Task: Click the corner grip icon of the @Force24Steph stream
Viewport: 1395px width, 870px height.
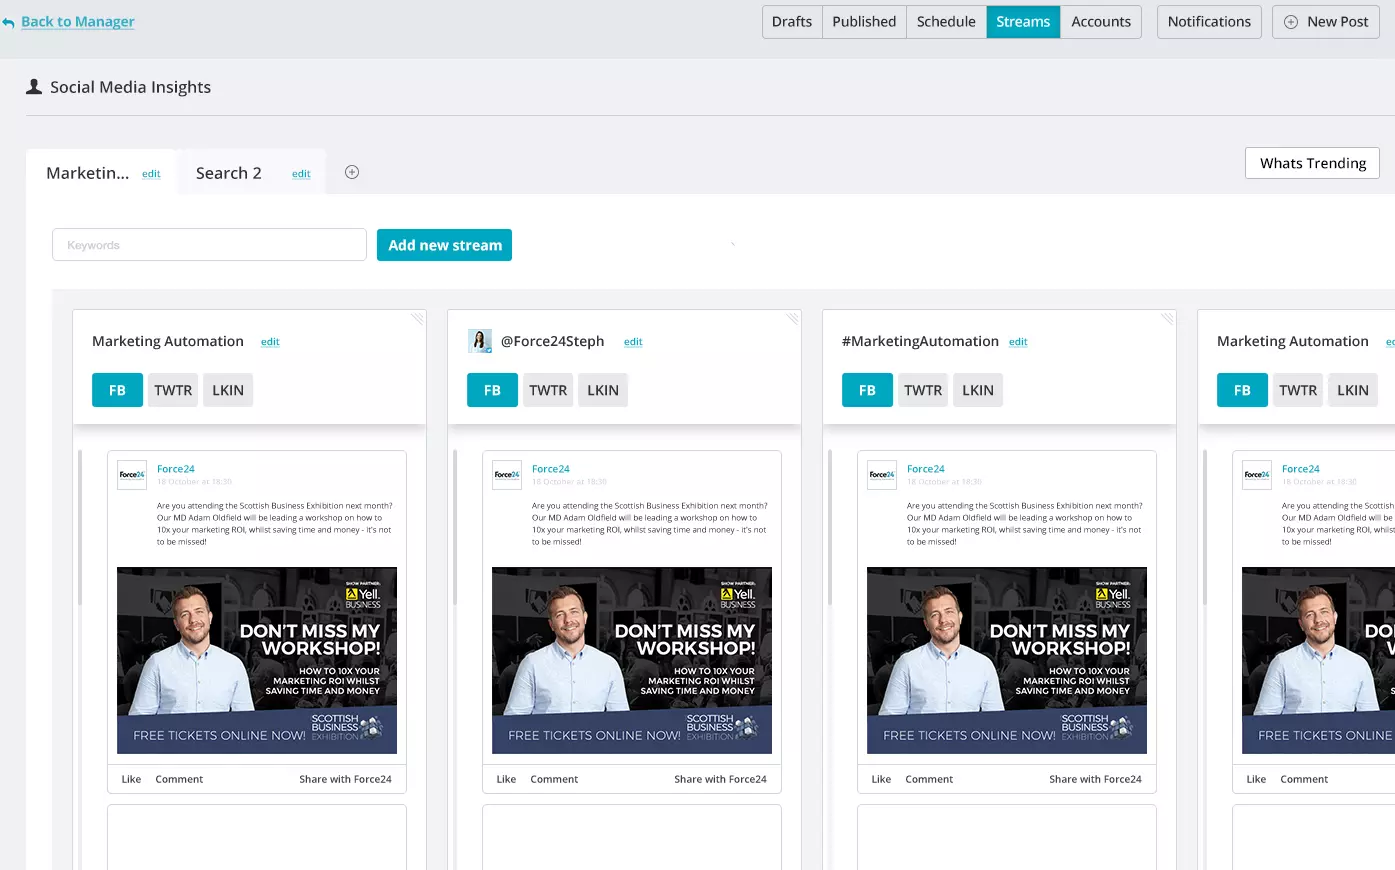Action: pyautogui.click(x=792, y=319)
